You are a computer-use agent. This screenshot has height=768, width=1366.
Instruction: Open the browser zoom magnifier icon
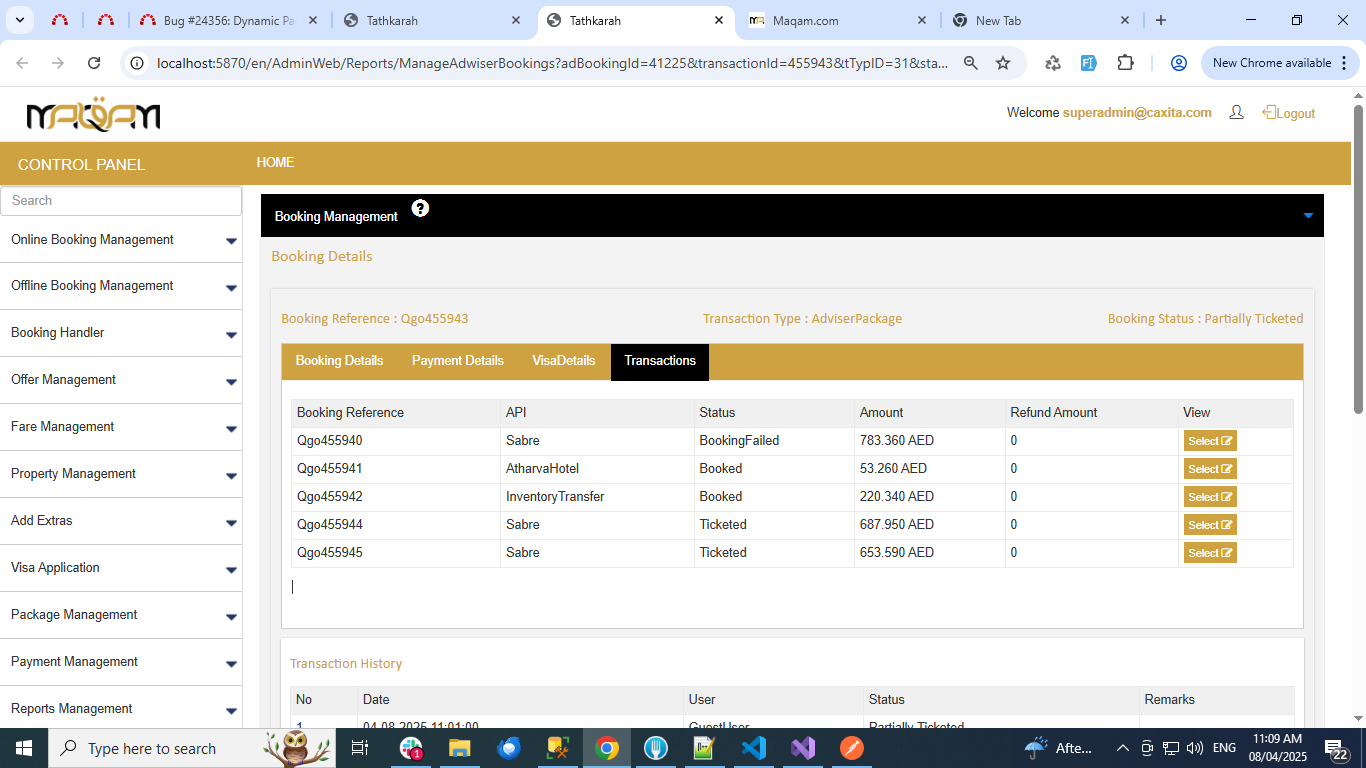point(970,63)
